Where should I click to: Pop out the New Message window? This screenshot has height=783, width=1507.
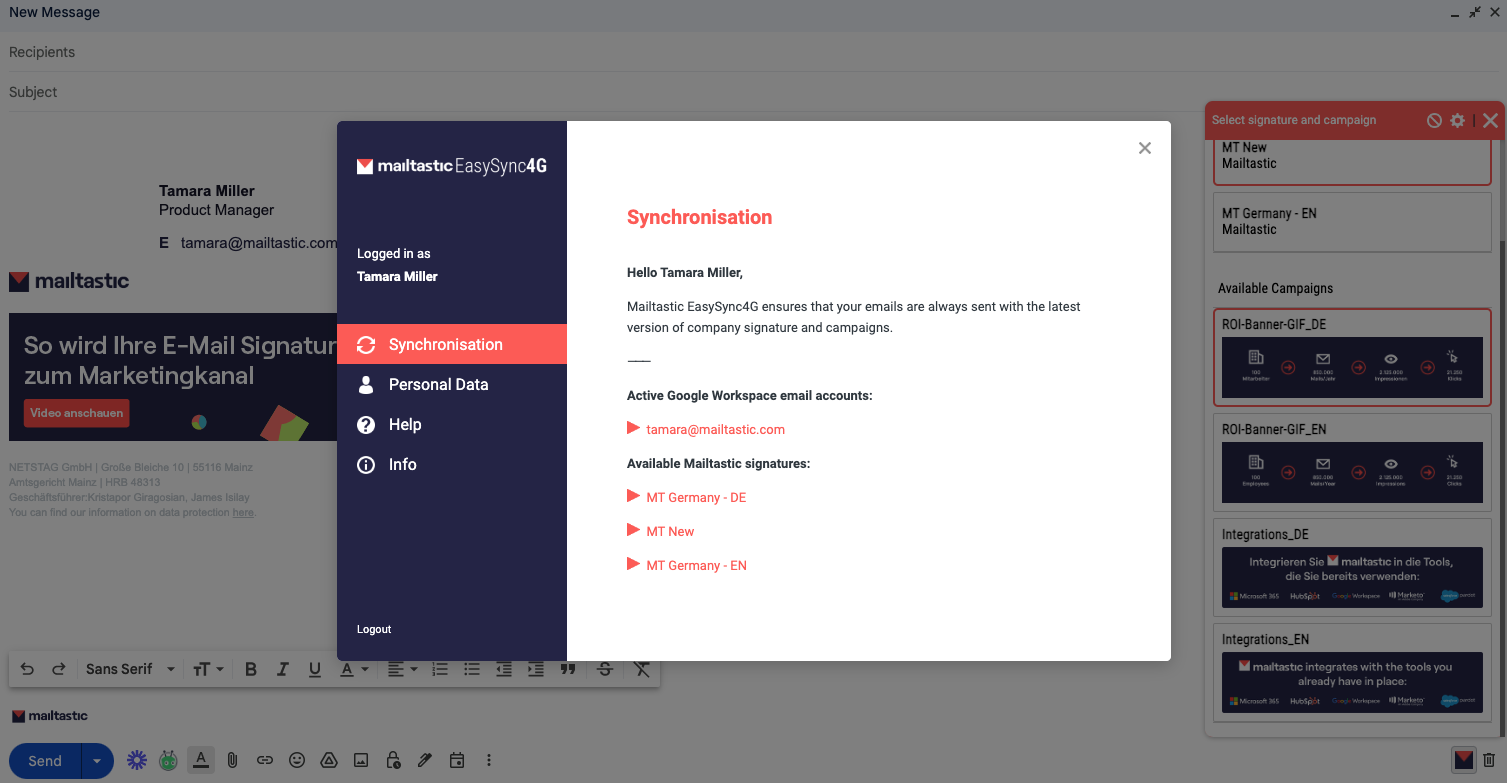[x=1475, y=13]
